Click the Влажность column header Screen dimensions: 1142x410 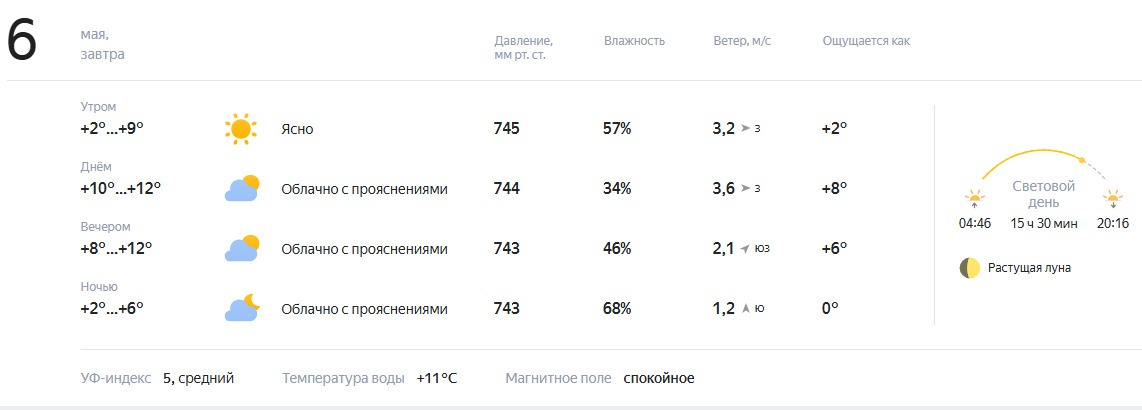point(634,41)
